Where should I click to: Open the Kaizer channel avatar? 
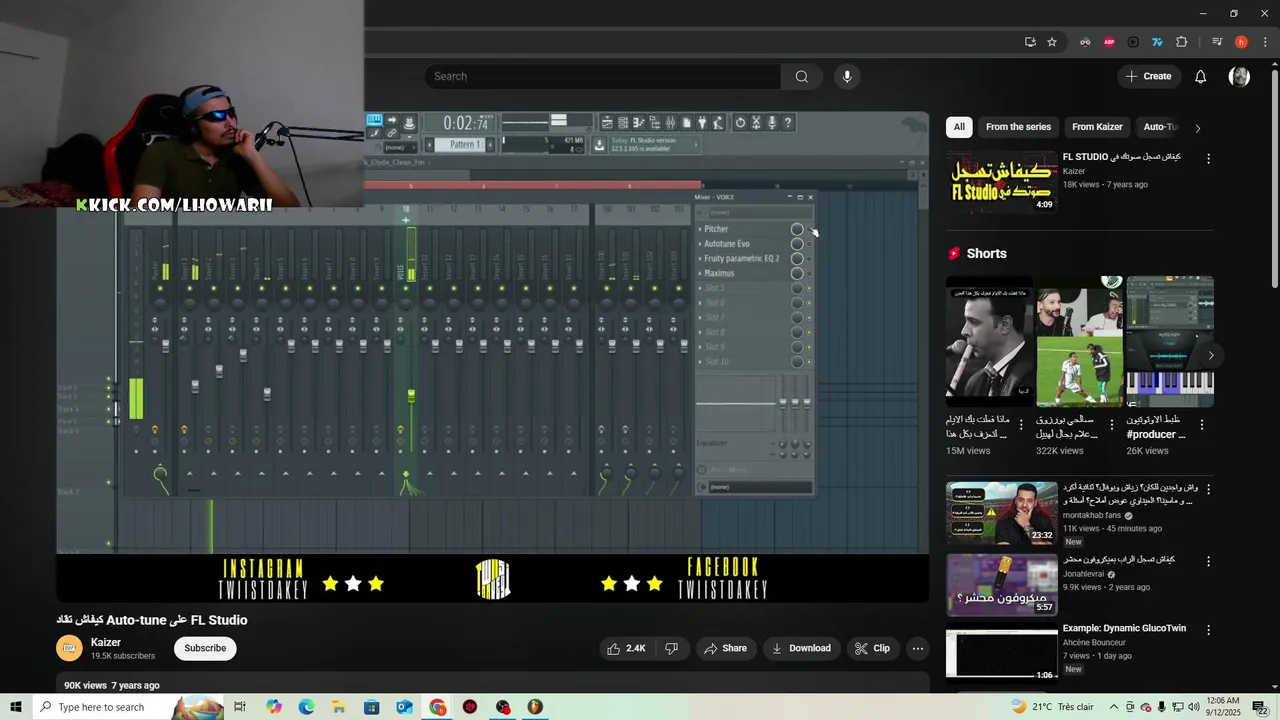click(69, 648)
